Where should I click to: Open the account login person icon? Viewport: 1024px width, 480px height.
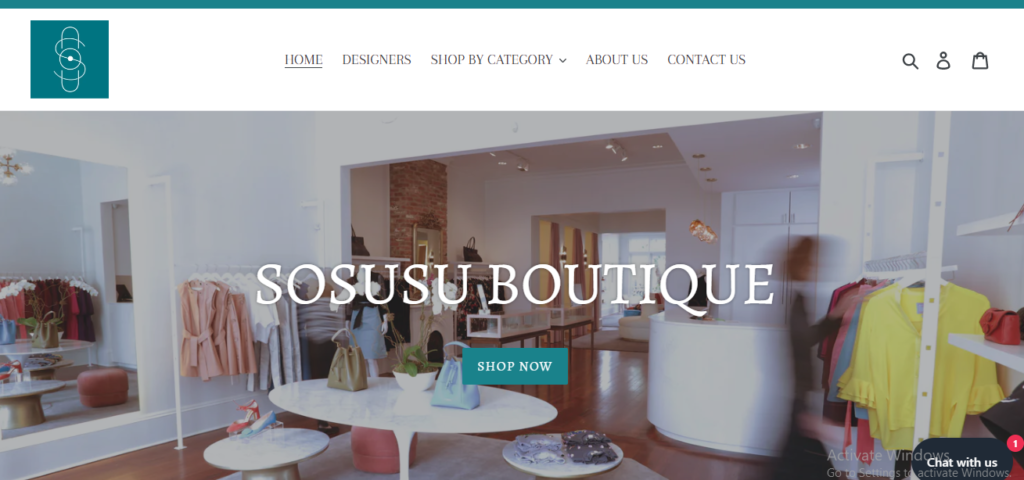pos(944,61)
